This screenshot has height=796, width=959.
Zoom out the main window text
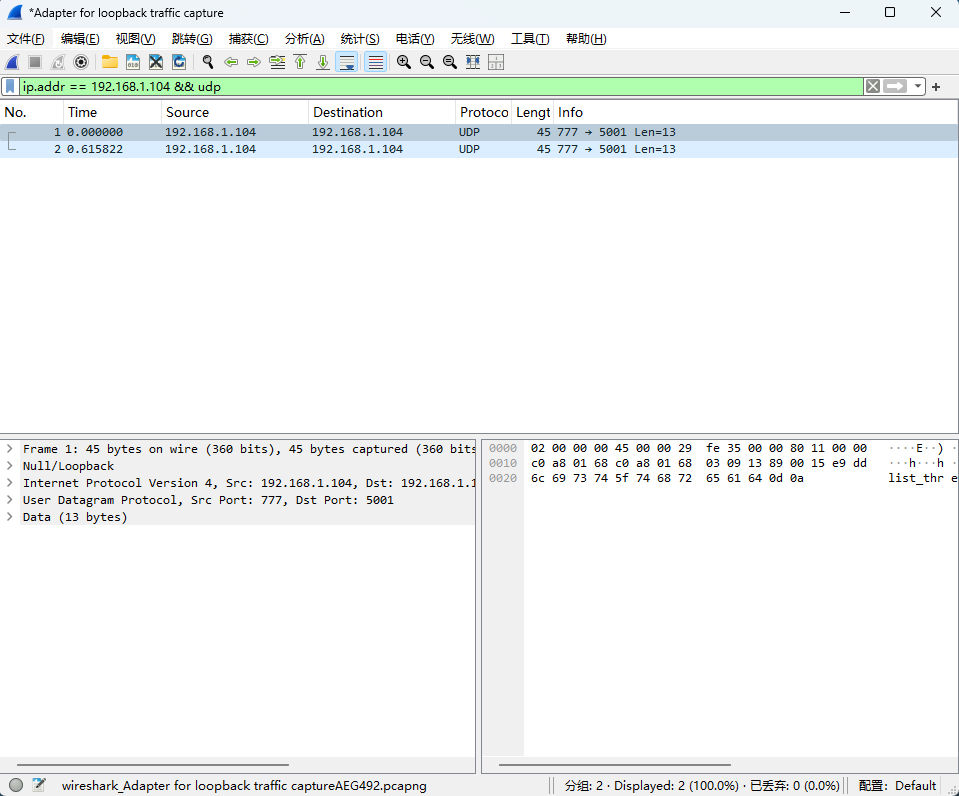427,62
